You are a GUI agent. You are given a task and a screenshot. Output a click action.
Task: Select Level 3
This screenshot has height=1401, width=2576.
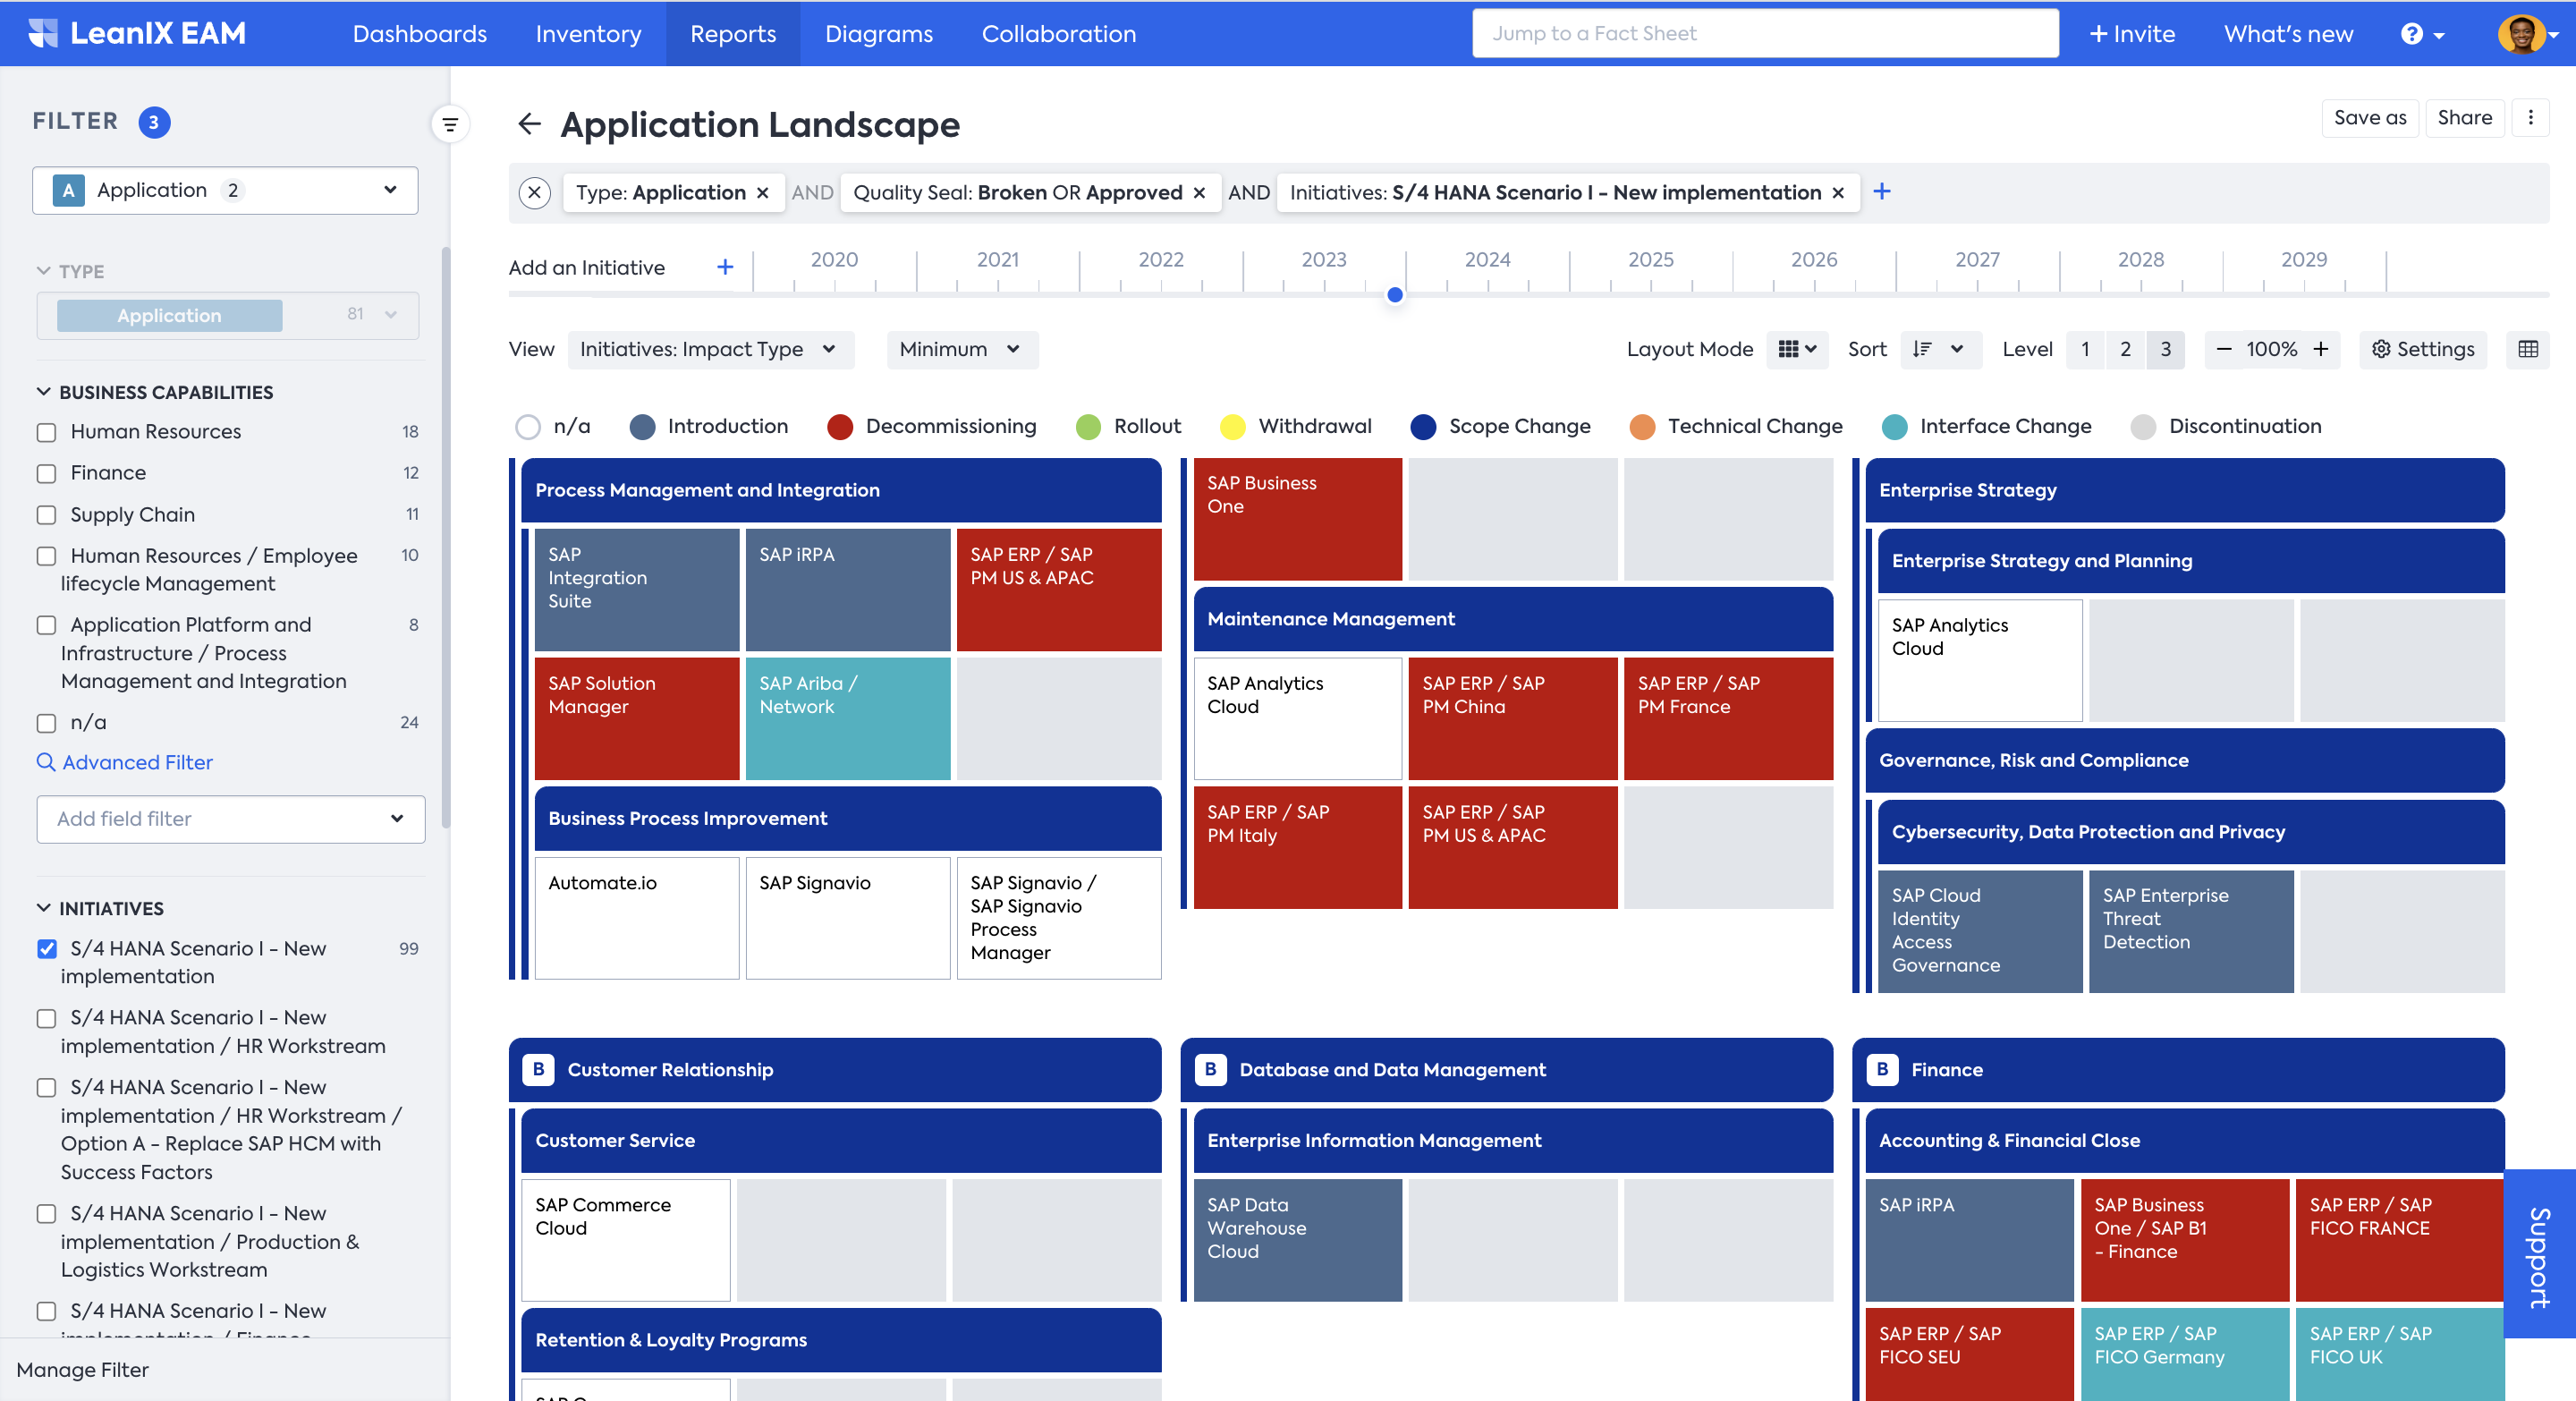pos(2165,349)
